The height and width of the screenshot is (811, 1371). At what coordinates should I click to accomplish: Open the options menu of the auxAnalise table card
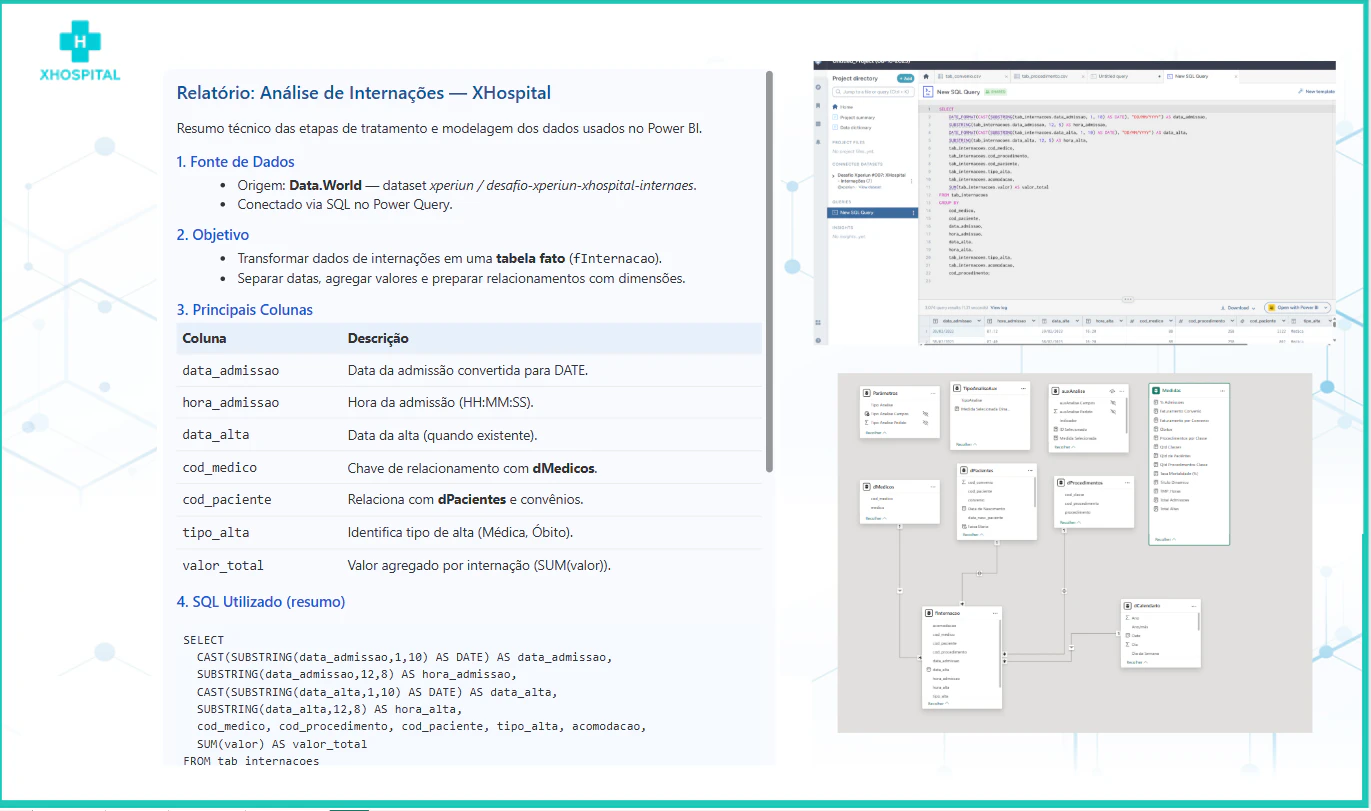coord(1124,390)
